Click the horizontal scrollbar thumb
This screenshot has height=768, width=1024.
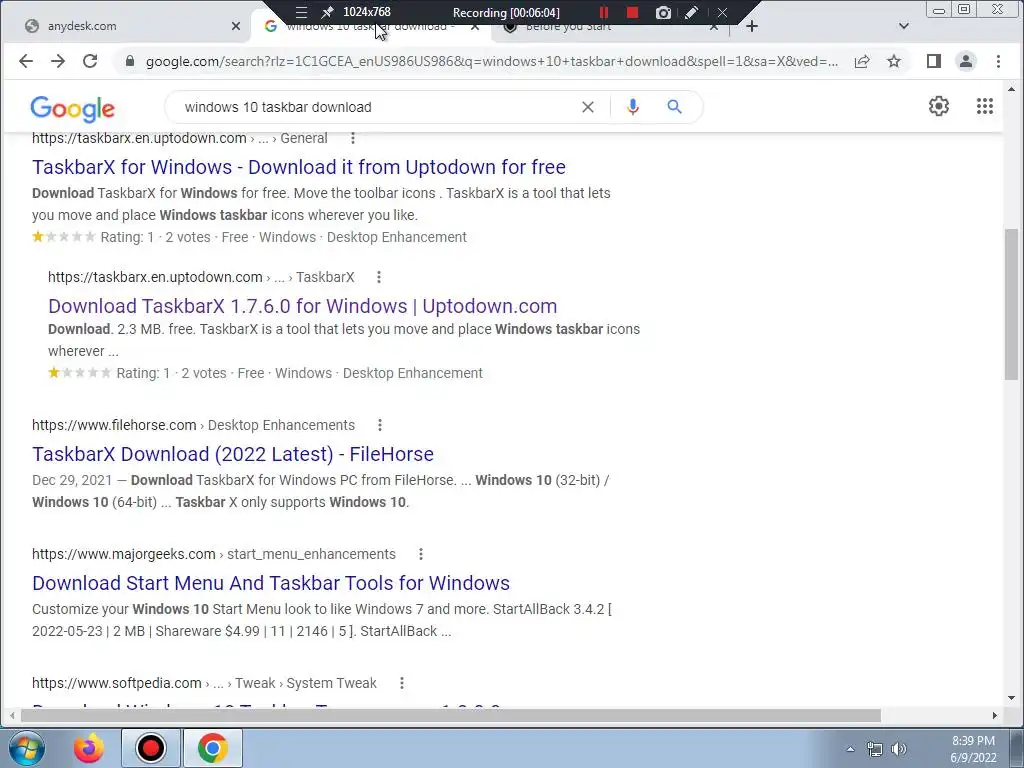click(x=451, y=716)
